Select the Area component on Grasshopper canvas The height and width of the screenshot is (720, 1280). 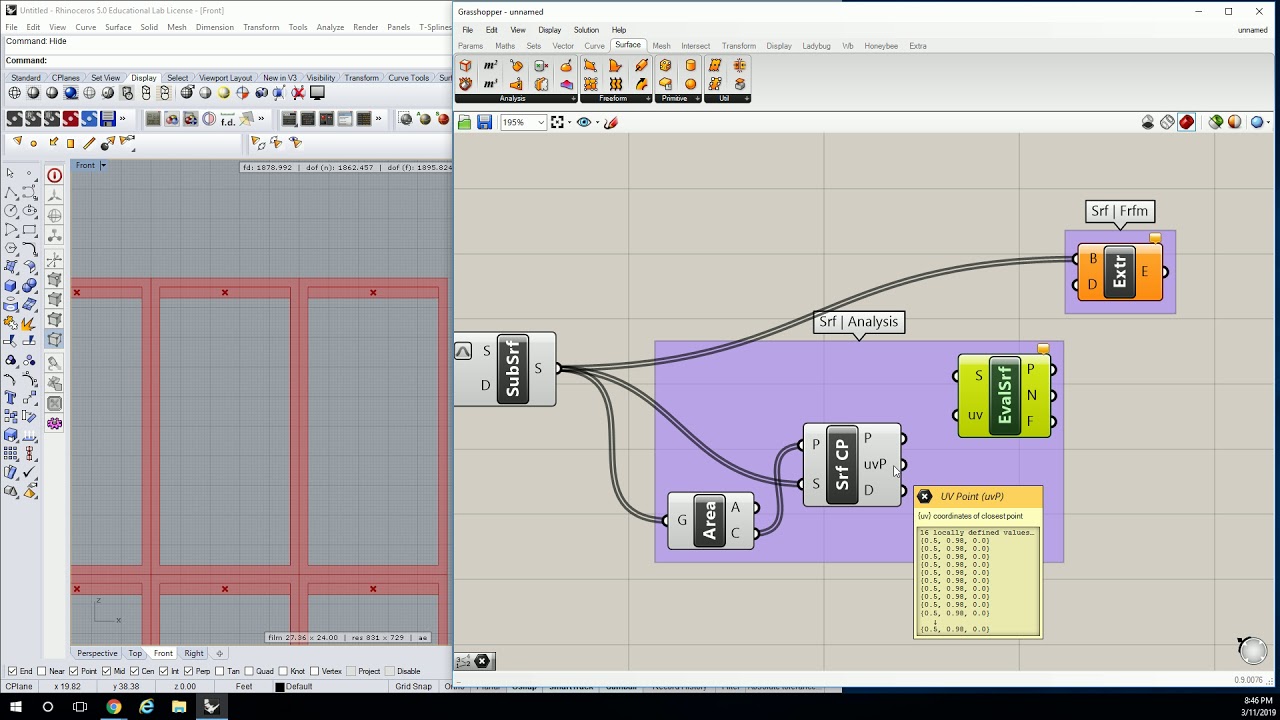(x=710, y=520)
